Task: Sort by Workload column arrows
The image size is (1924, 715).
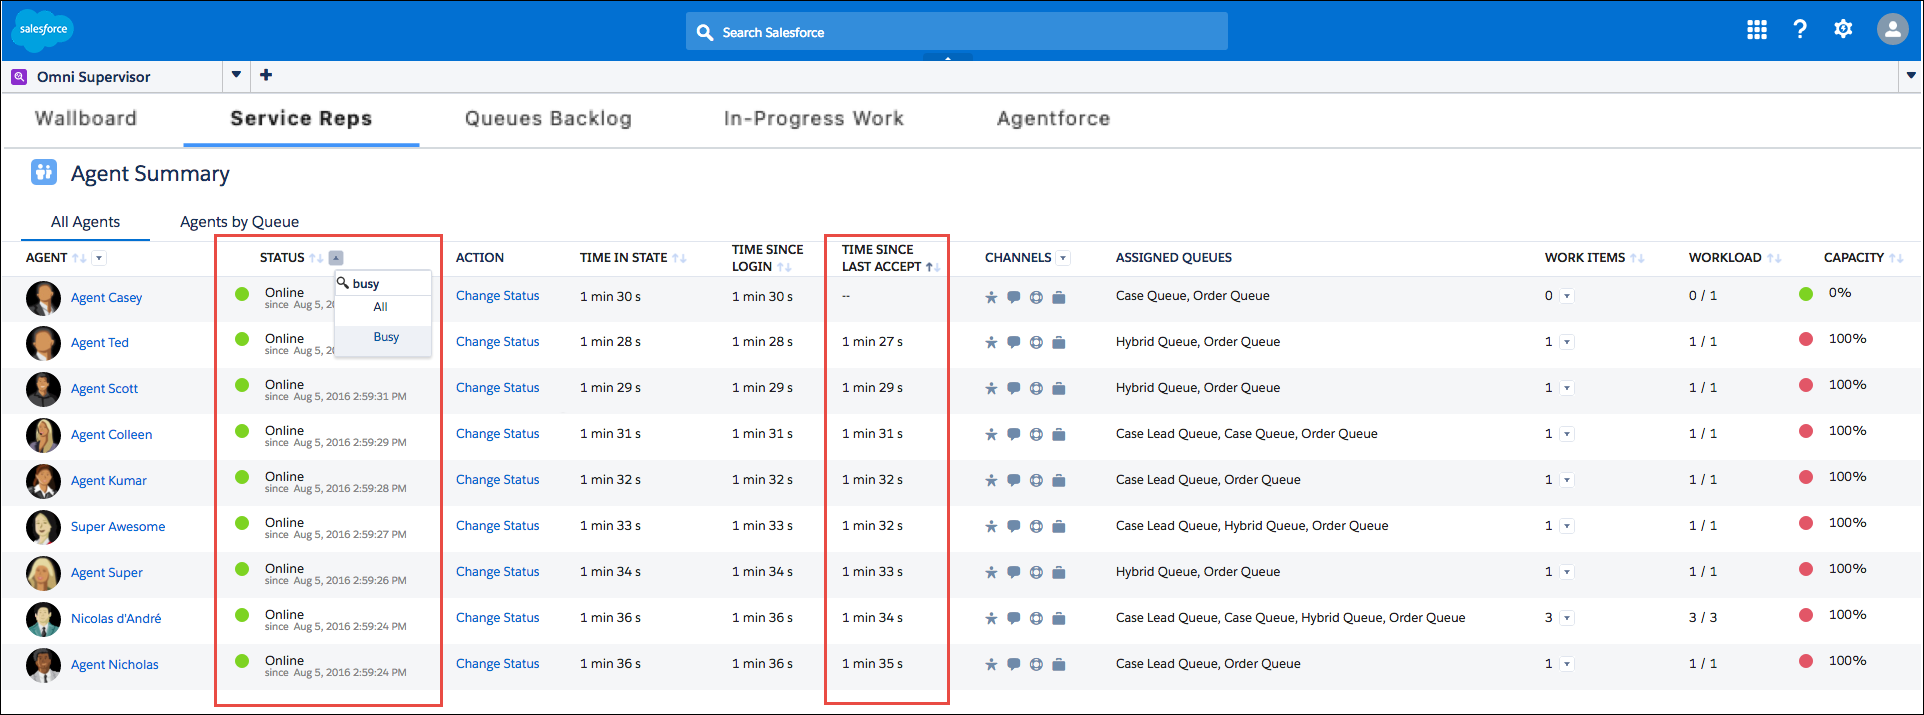Action: 1774,258
